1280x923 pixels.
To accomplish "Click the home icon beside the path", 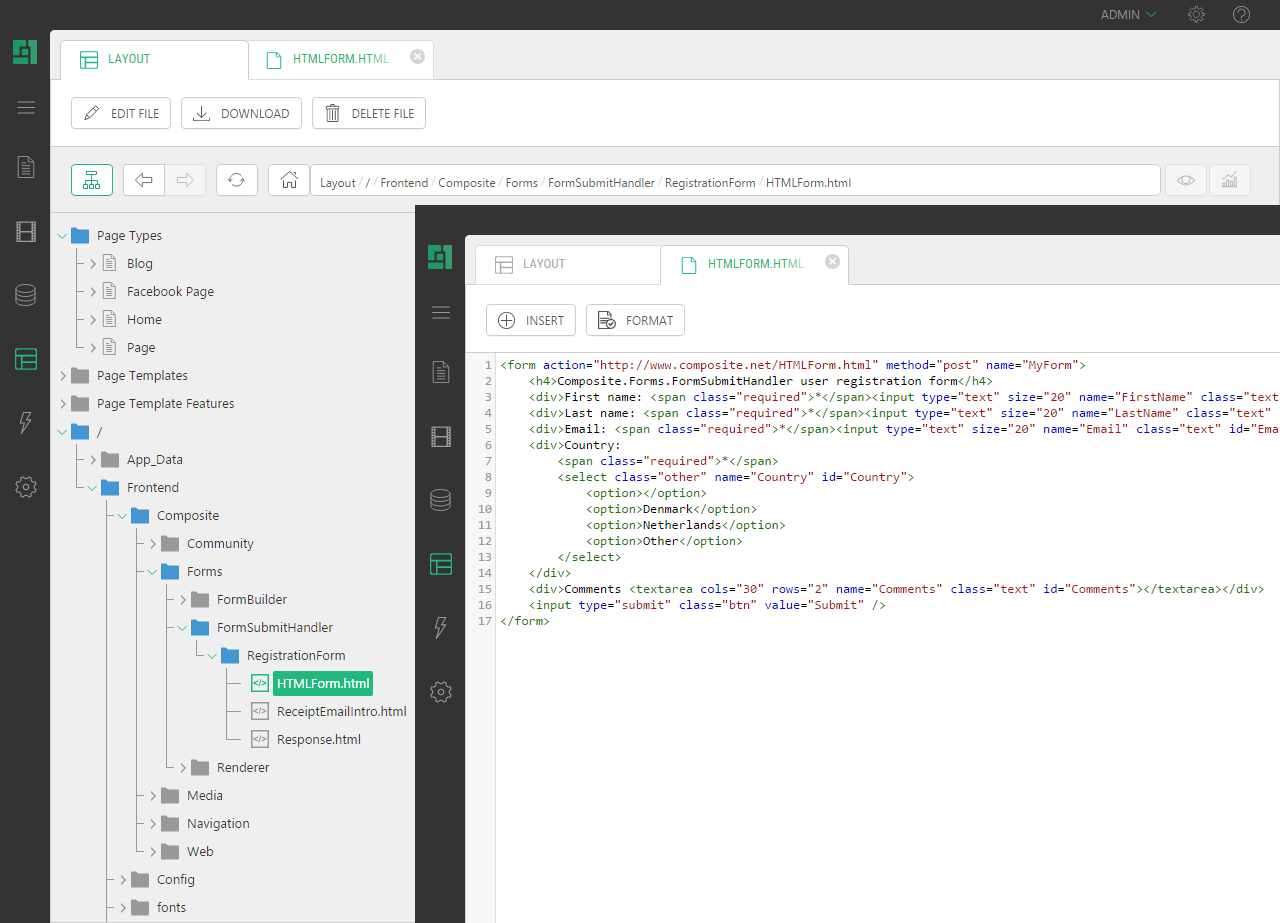I will point(289,180).
